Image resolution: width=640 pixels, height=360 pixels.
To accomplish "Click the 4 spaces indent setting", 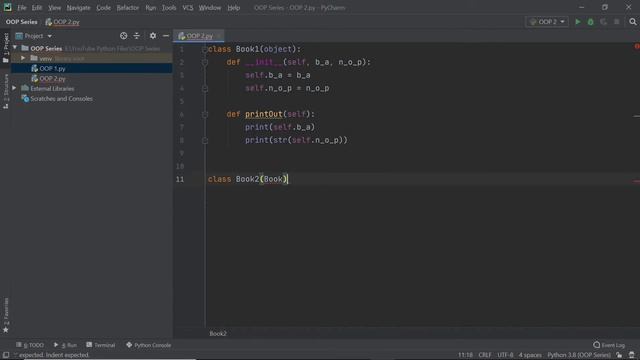I will click(x=530, y=355).
